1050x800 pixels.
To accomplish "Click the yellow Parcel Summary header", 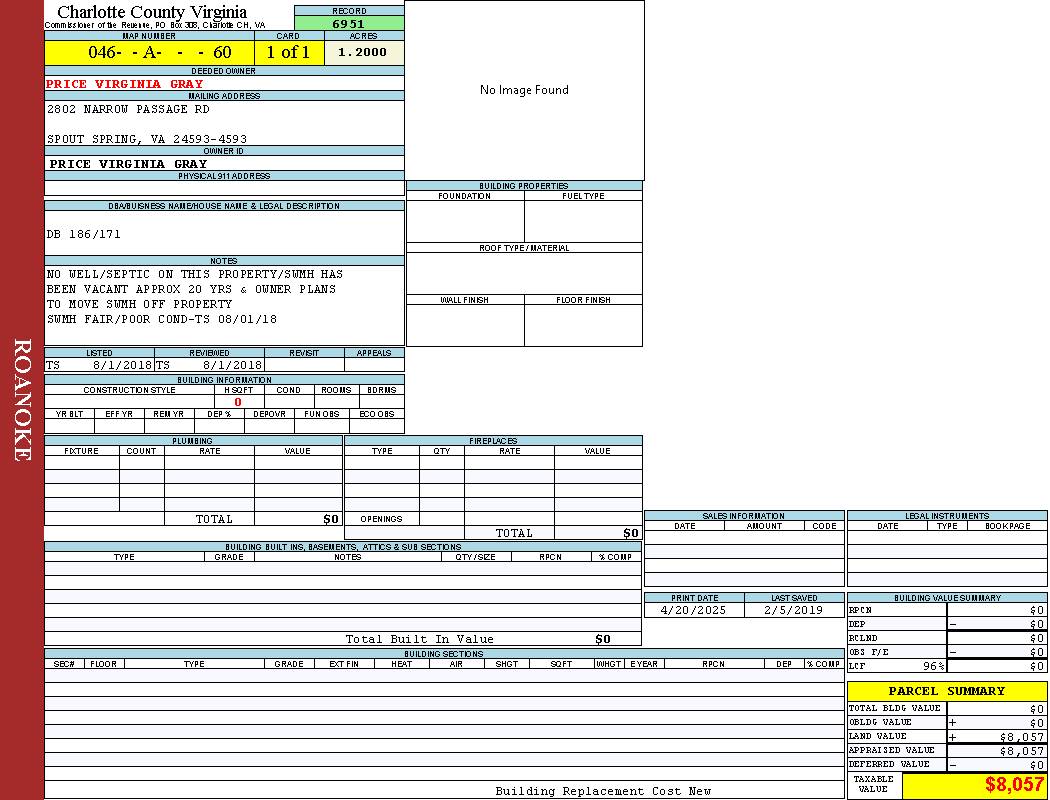I will [x=946, y=691].
